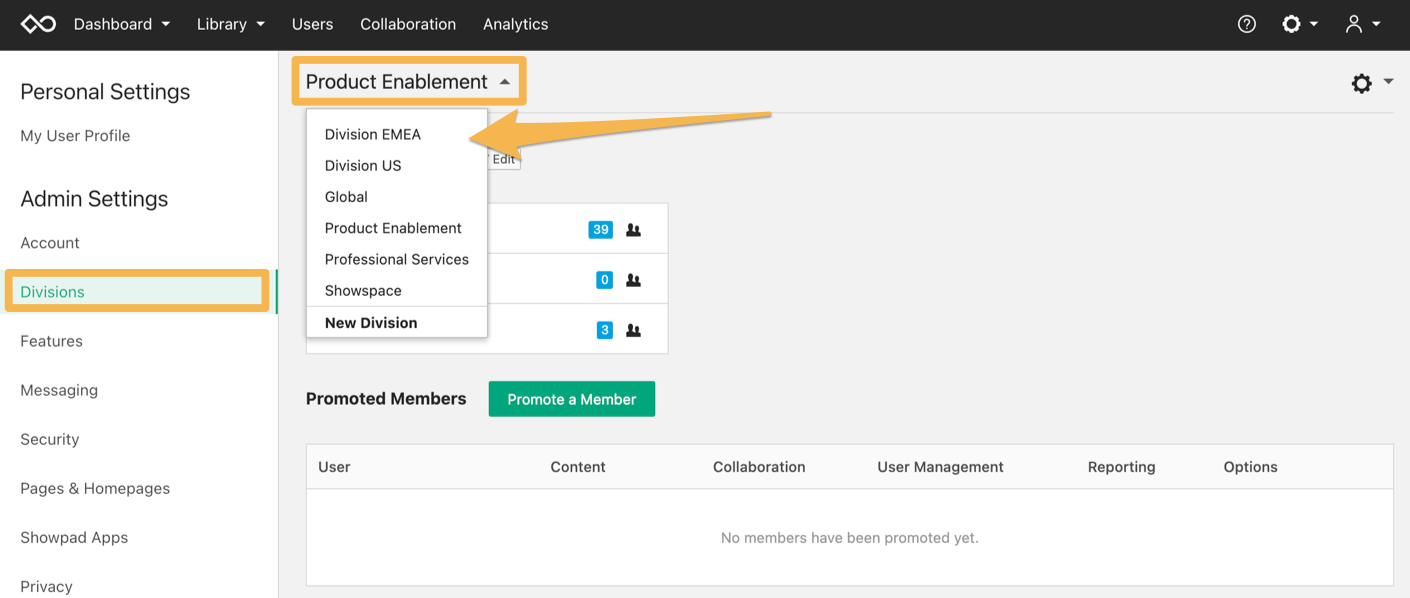
Task: Click the members icon beside count 0
Action: tap(633, 280)
